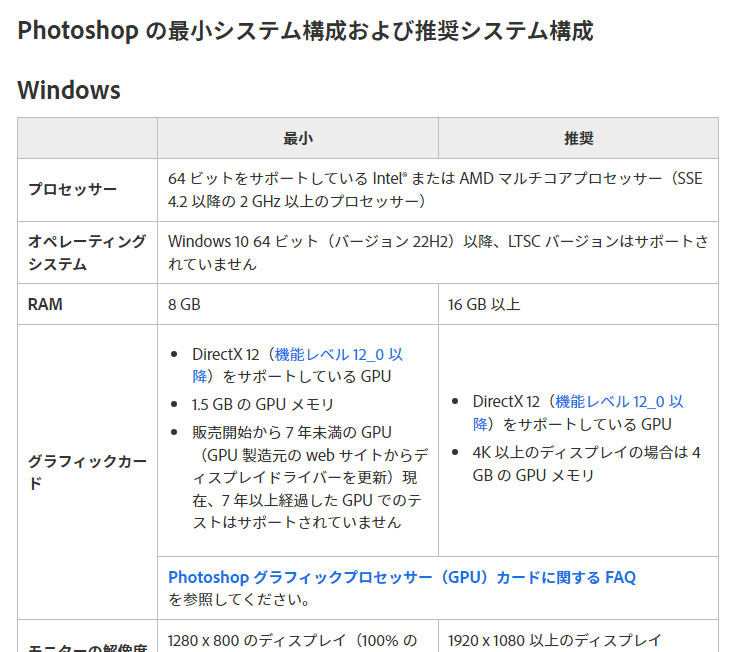Click the グラフィックカード row label
750x652 pixels.
[87, 472]
